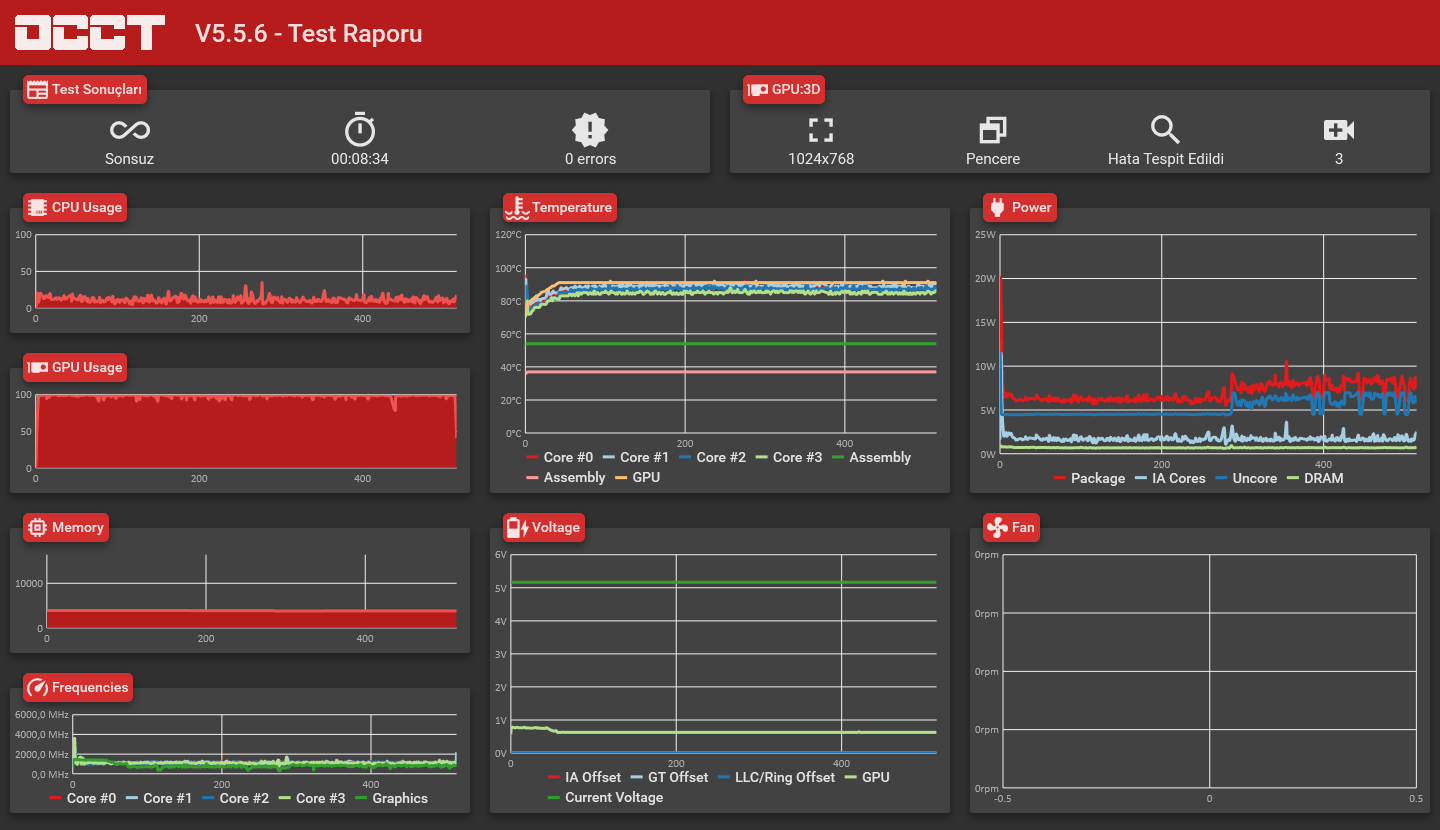Click inside the GPU Usage chart area

click(x=246, y=431)
